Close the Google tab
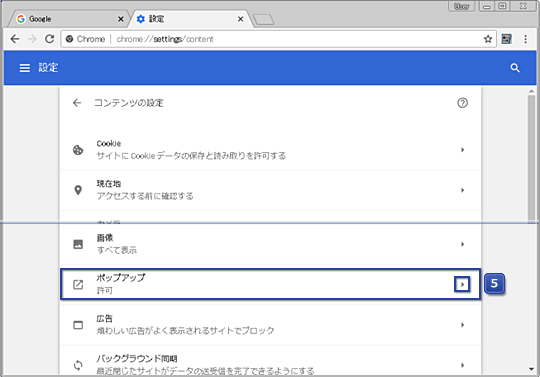Image resolution: width=540 pixels, height=377 pixels. click(121, 19)
